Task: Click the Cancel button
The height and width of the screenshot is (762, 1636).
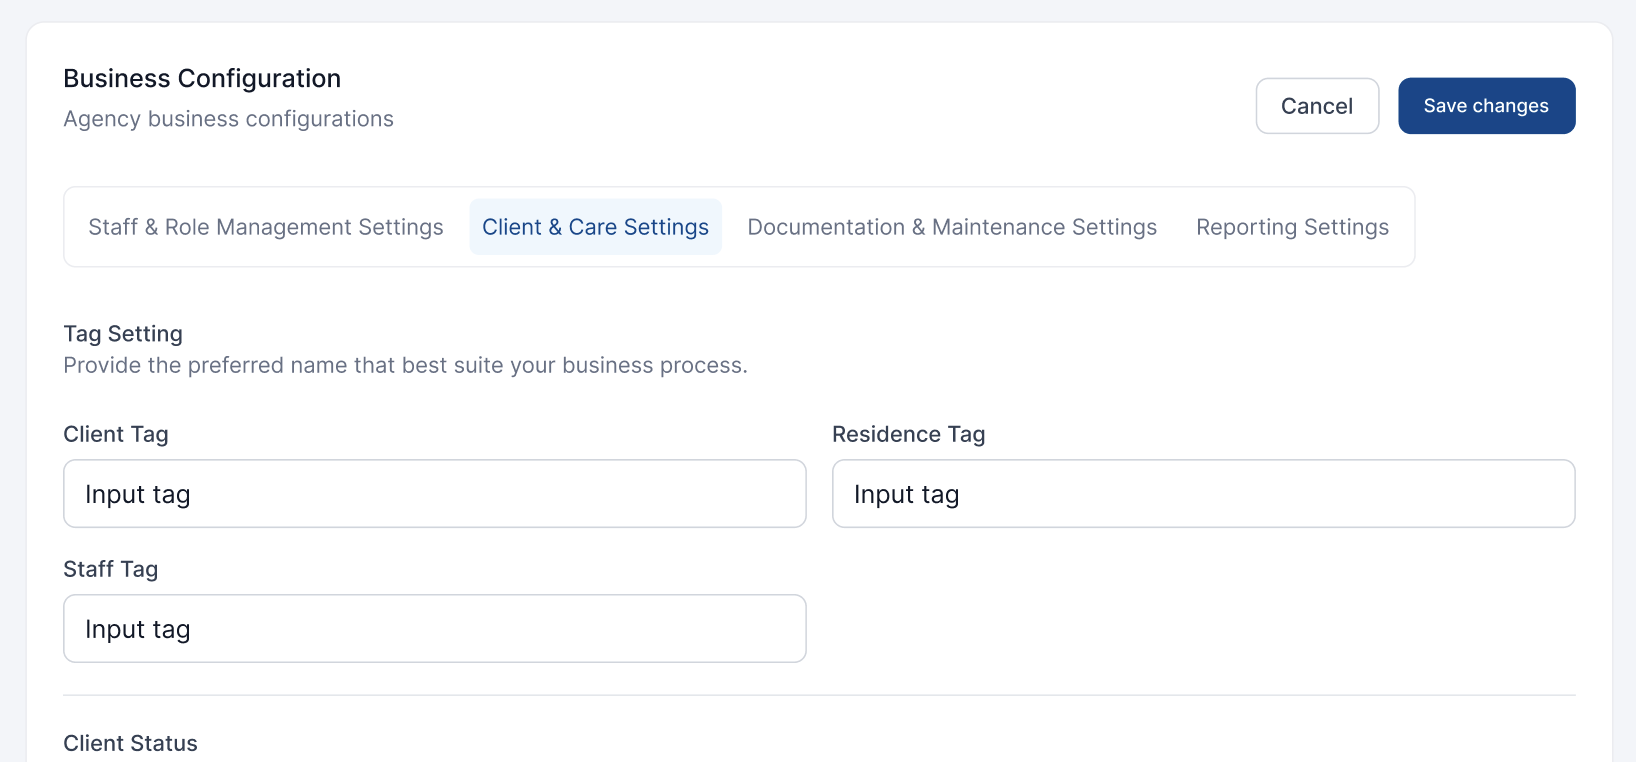Action: 1317,106
